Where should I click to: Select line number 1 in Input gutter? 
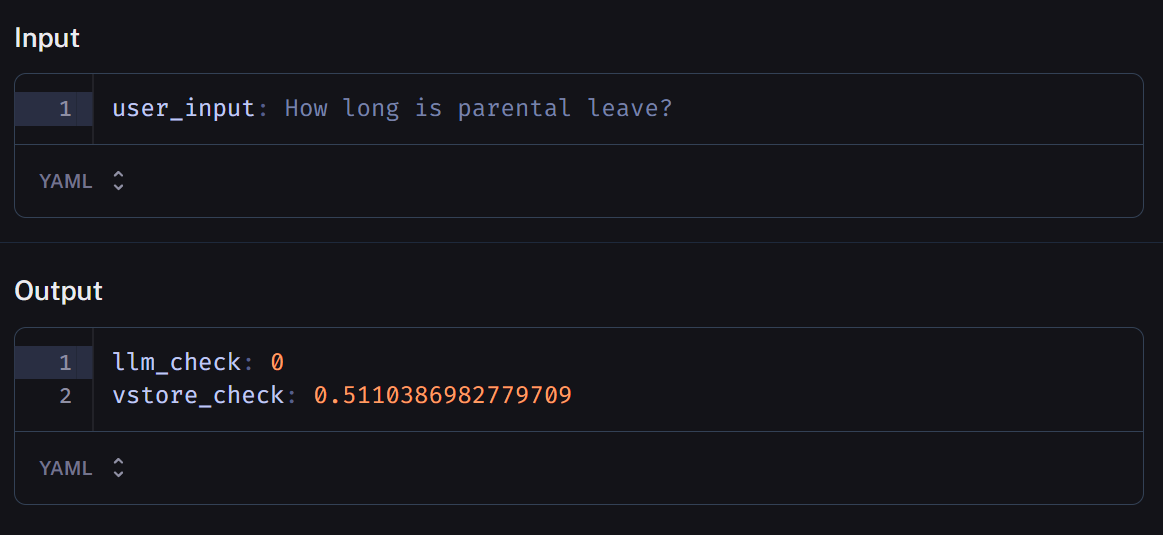point(65,108)
